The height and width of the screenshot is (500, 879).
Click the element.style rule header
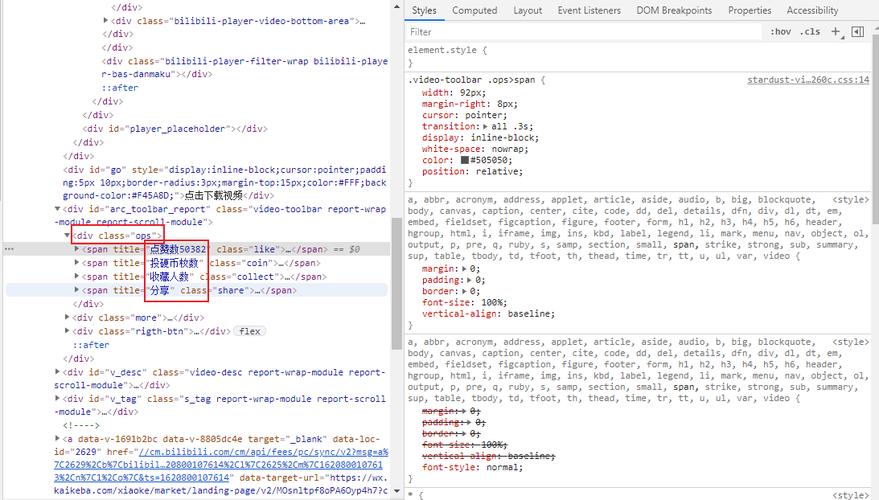tap(447, 50)
